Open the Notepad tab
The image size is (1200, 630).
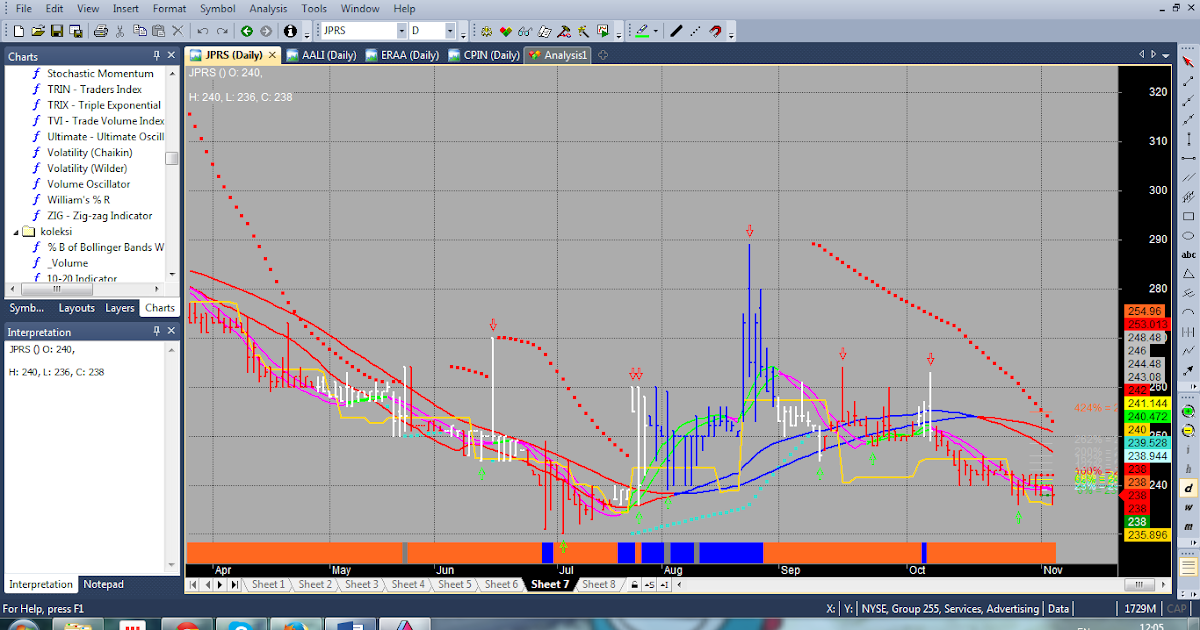[x=103, y=584]
